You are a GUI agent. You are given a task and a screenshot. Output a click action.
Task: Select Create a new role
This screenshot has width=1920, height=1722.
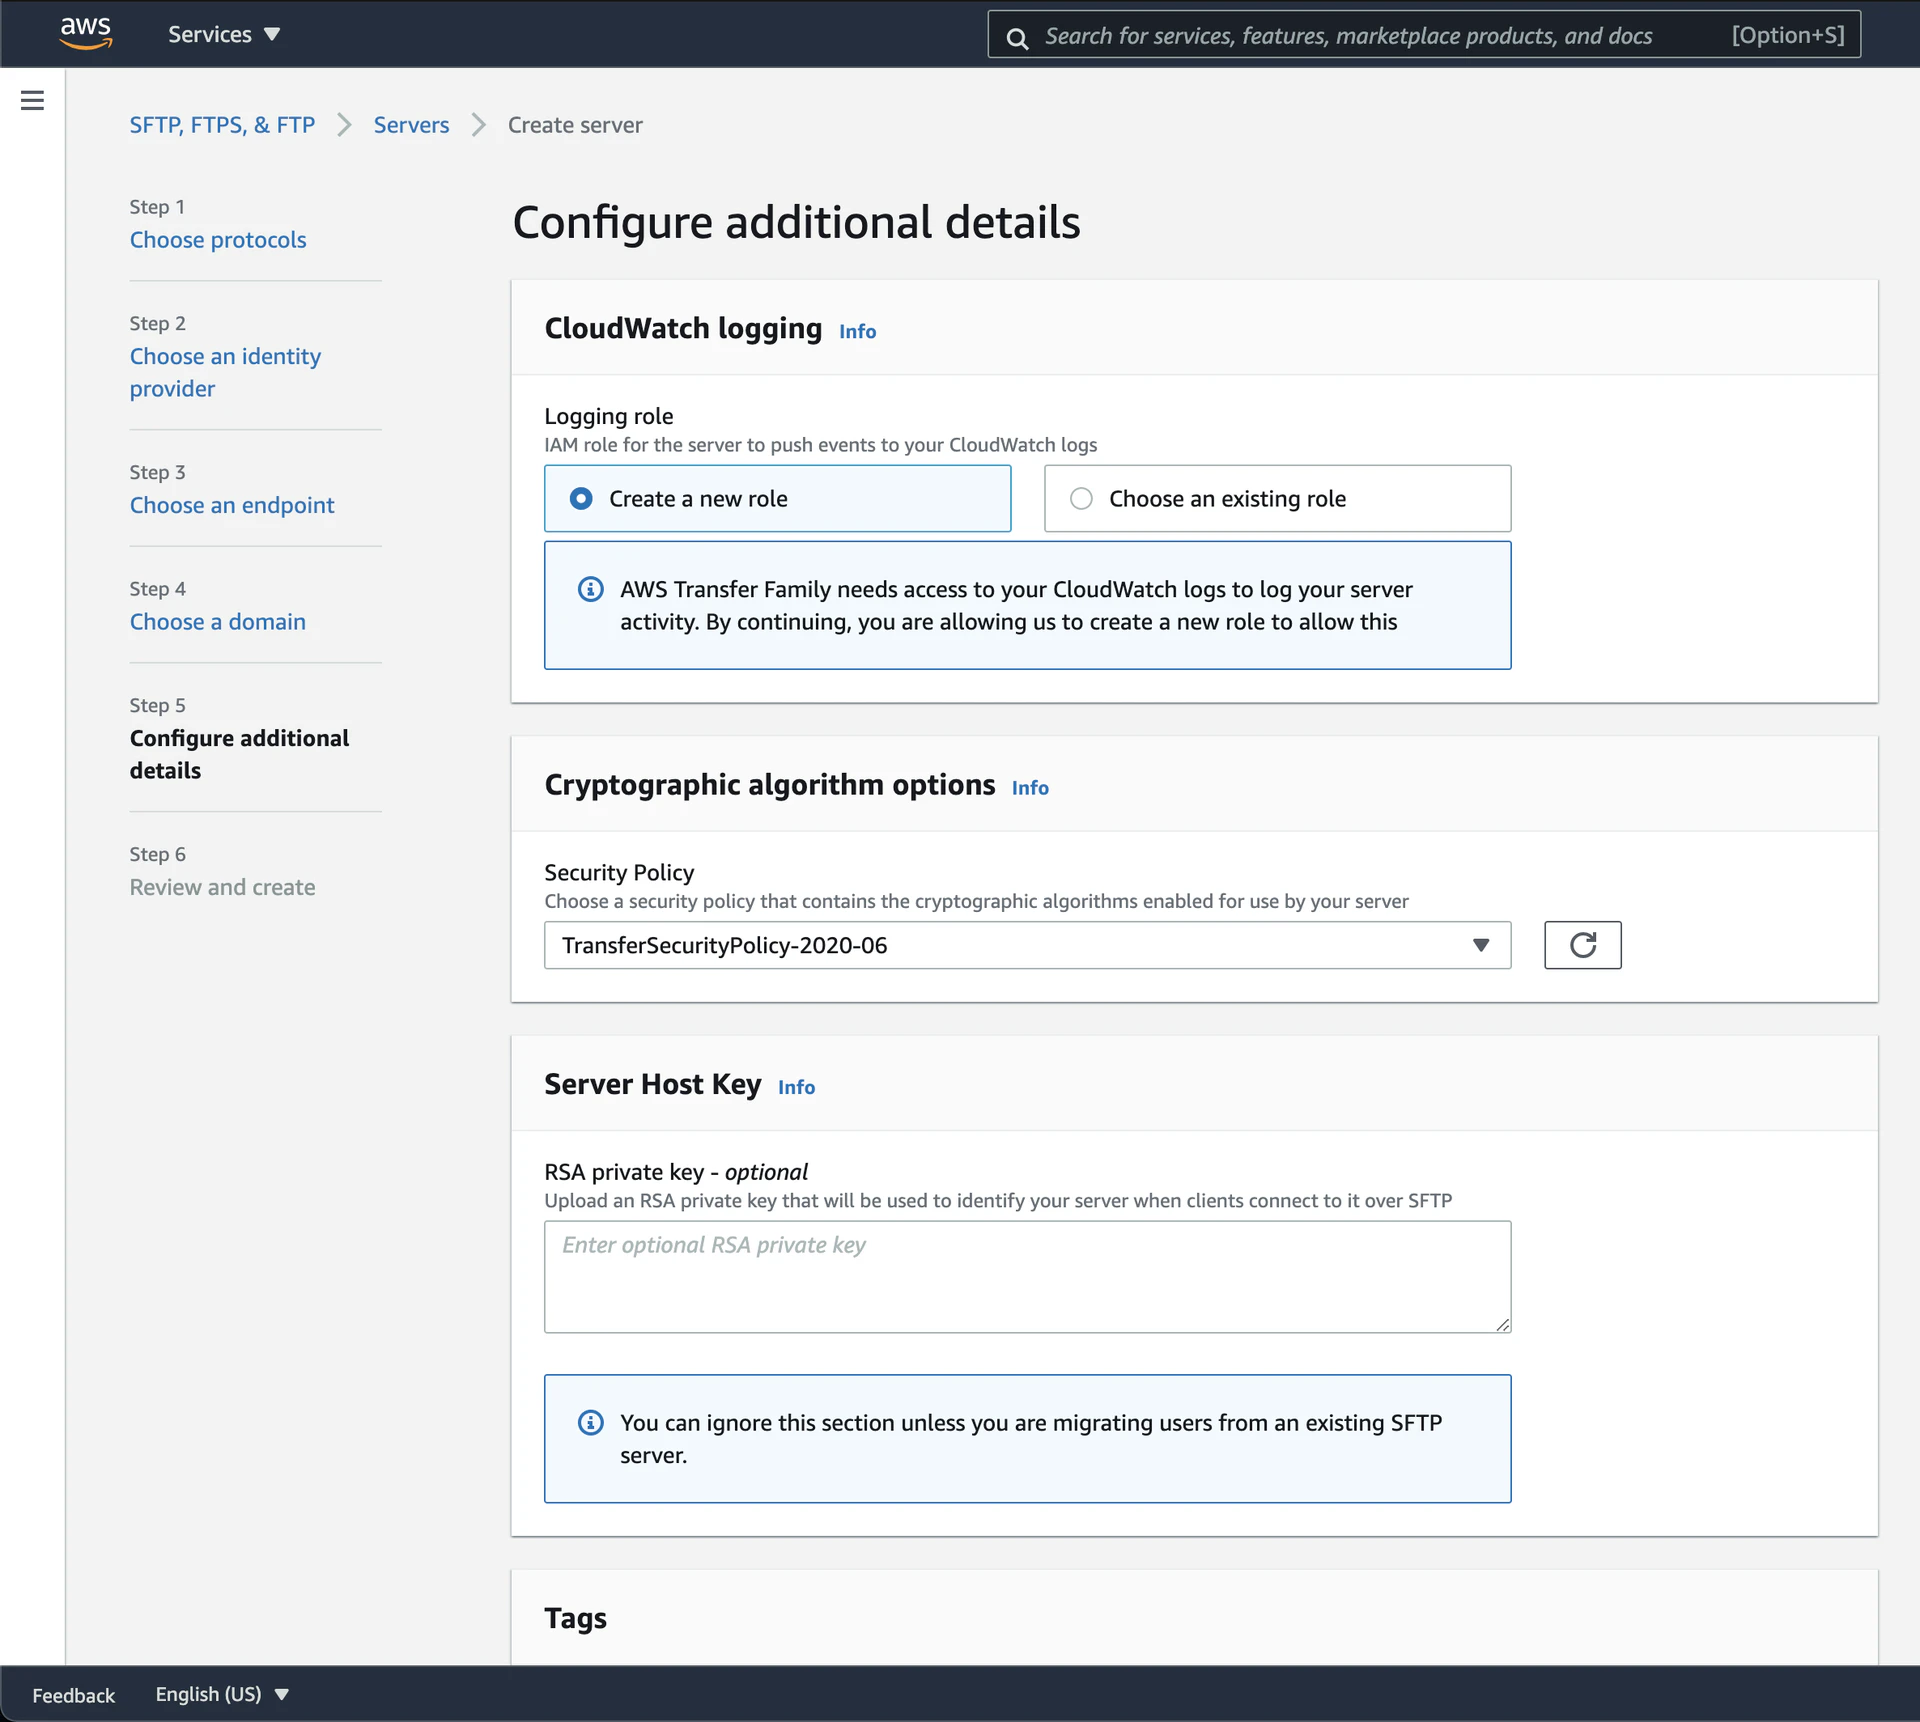pyautogui.click(x=777, y=498)
